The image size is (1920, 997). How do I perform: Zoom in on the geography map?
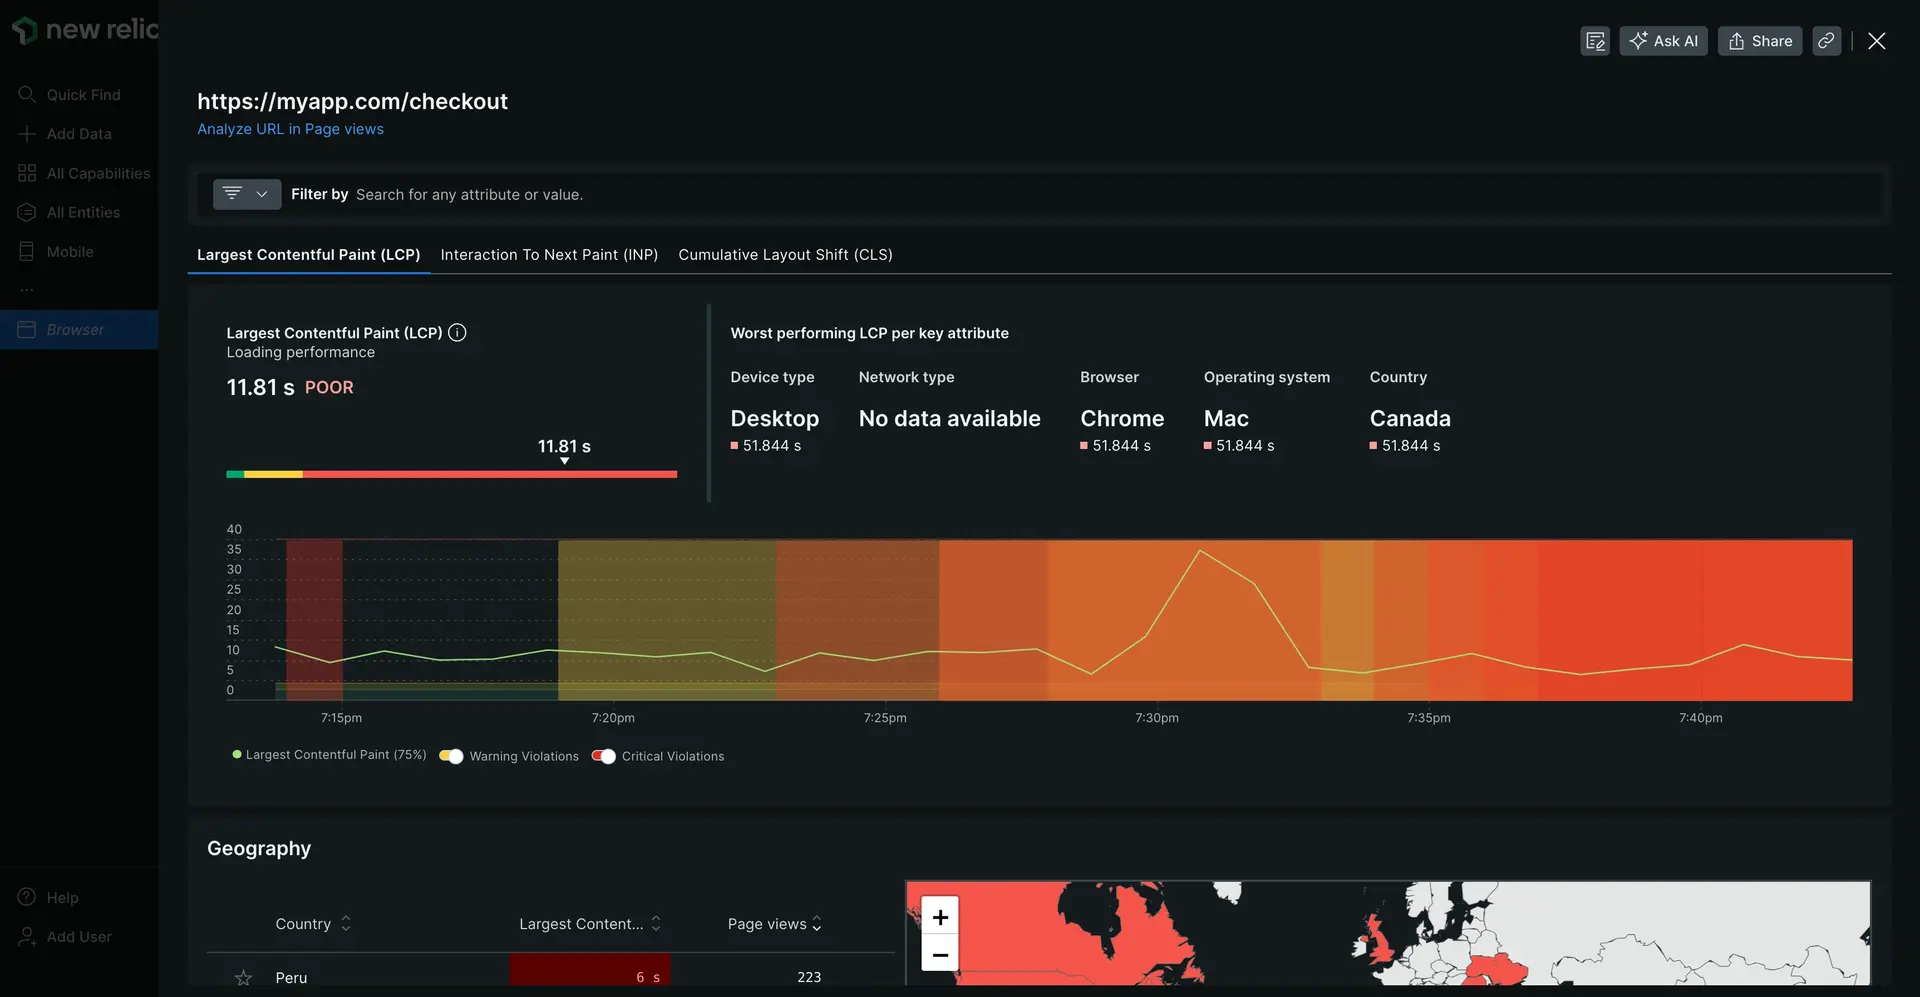tap(940, 917)
